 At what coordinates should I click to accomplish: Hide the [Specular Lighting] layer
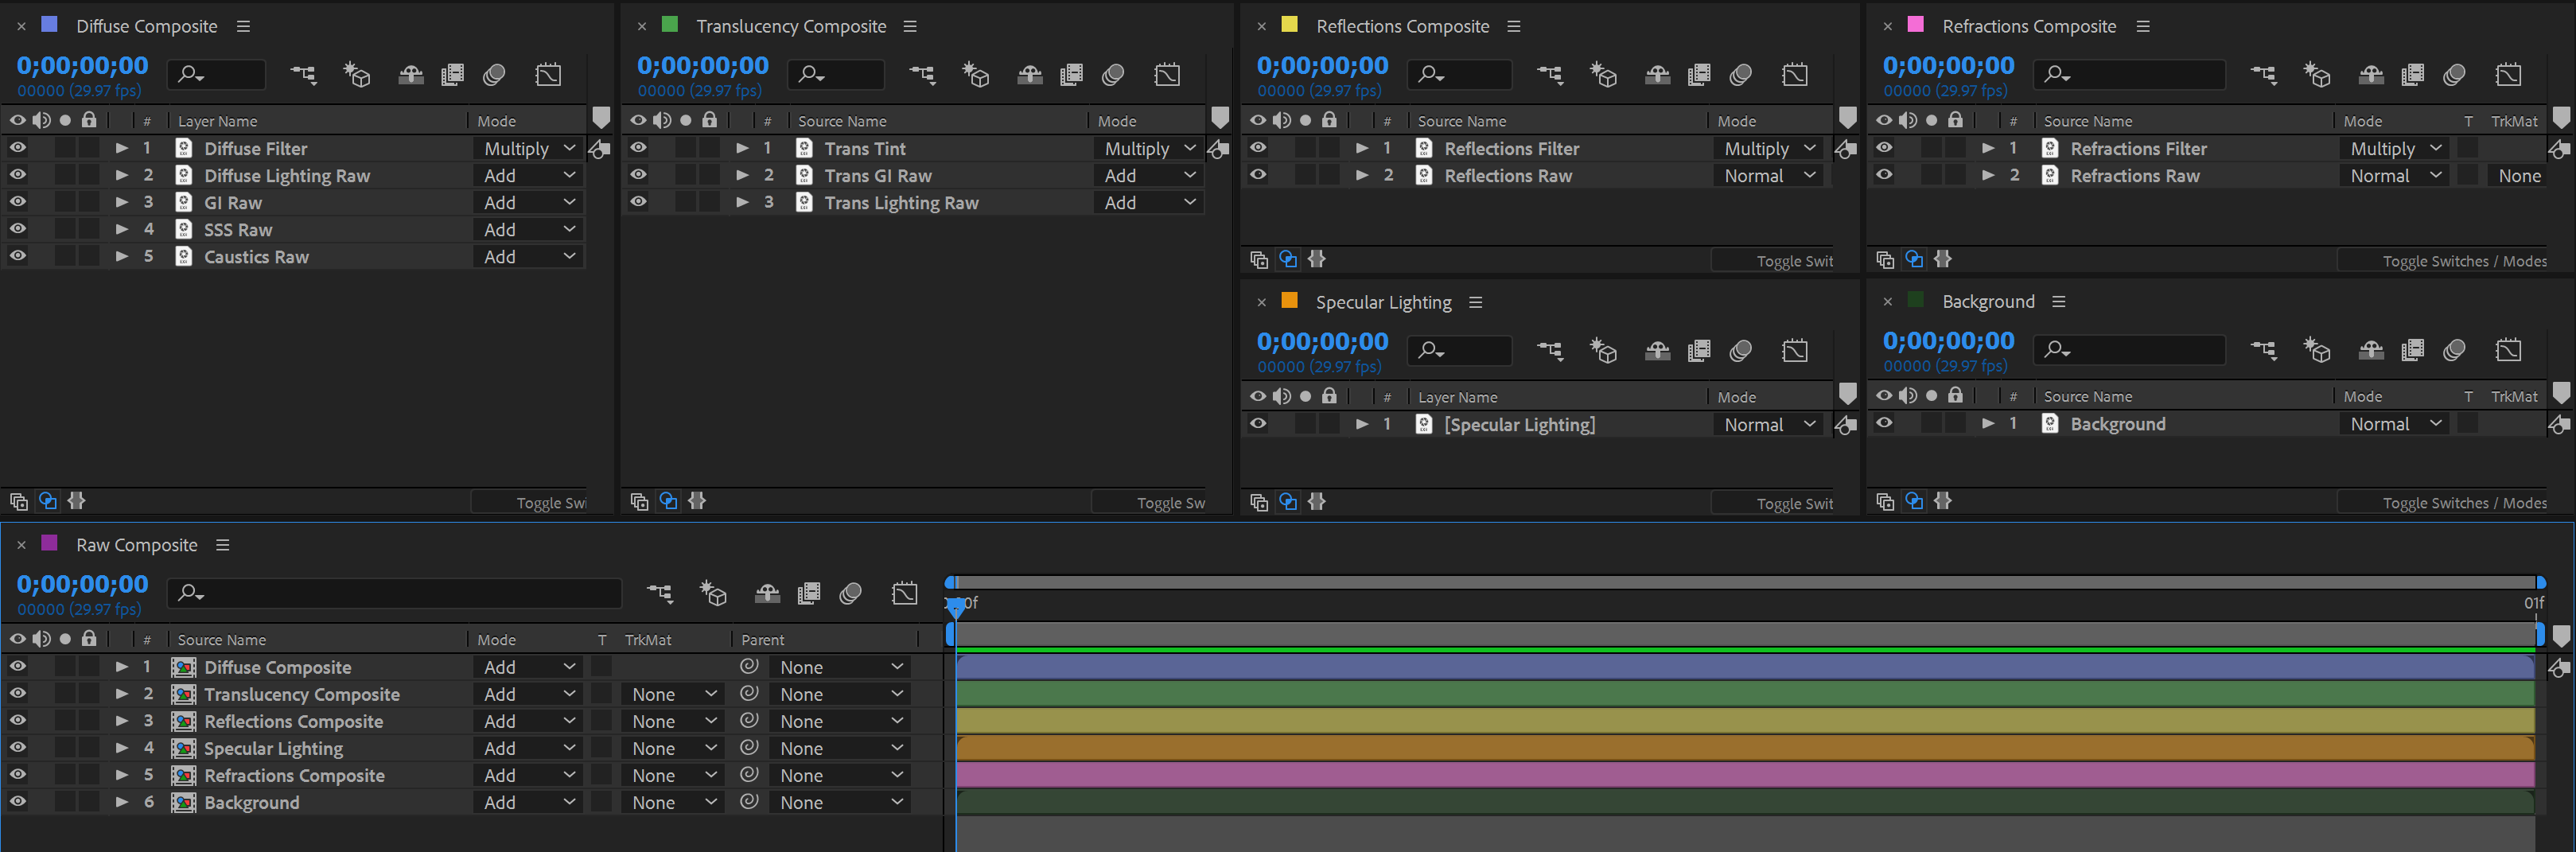coord(1258,423)
